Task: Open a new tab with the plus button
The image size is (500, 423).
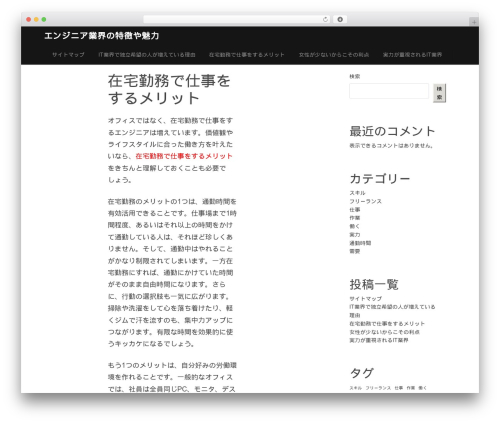Action: pos(474,22)
